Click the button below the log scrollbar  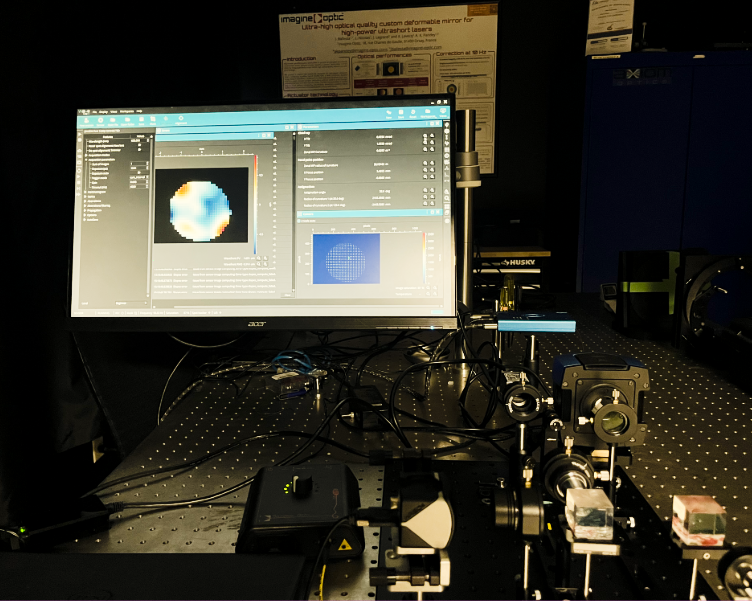pyautogui.click(x=290, y=293)
